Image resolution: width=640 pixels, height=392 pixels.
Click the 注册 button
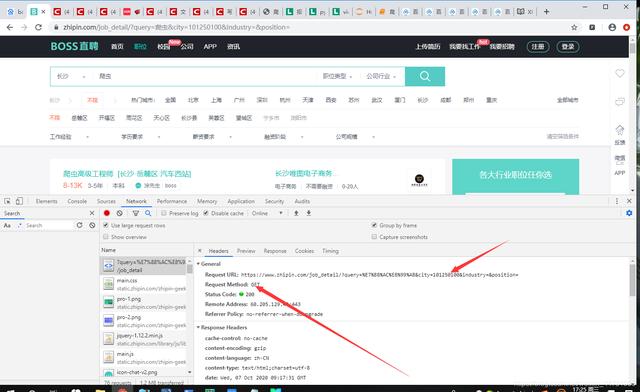coord(538,47)
